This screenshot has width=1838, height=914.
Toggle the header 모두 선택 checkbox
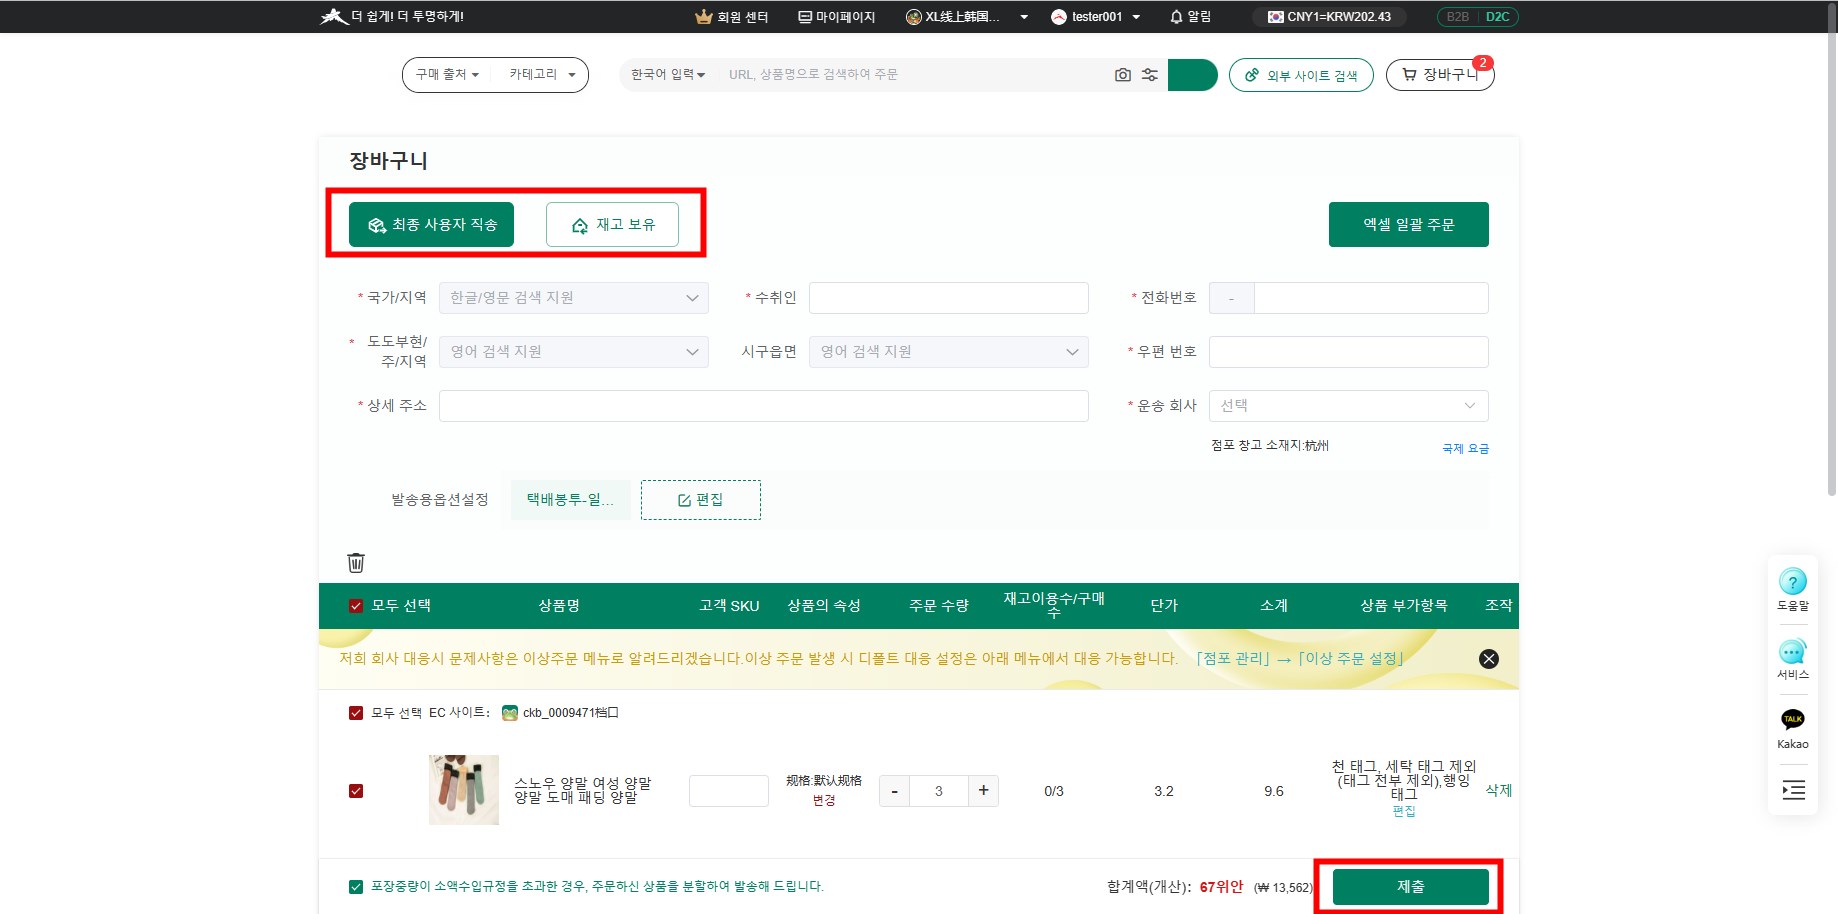pos(356,606)
